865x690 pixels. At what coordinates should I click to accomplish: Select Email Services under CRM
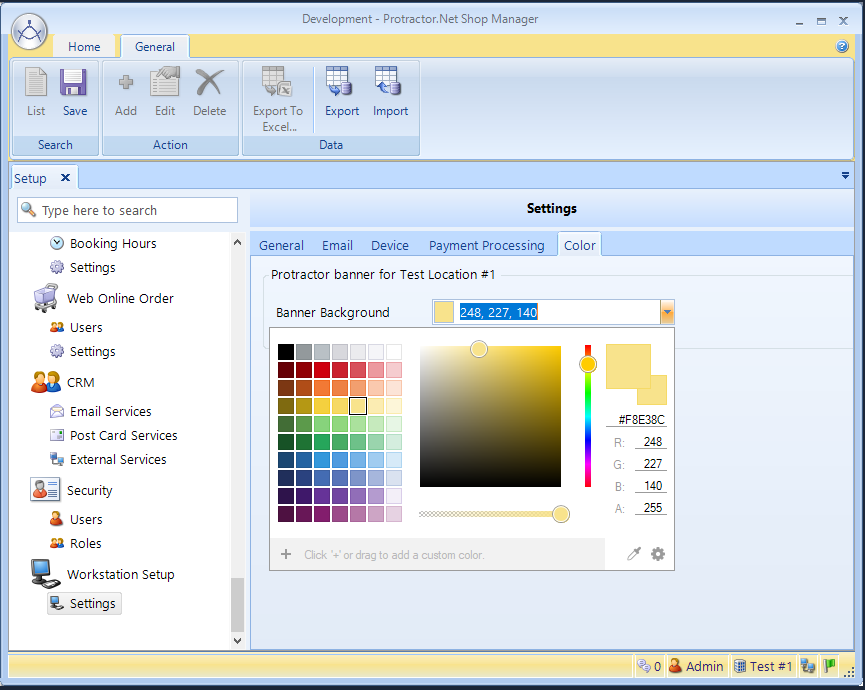tap(110, 411)
